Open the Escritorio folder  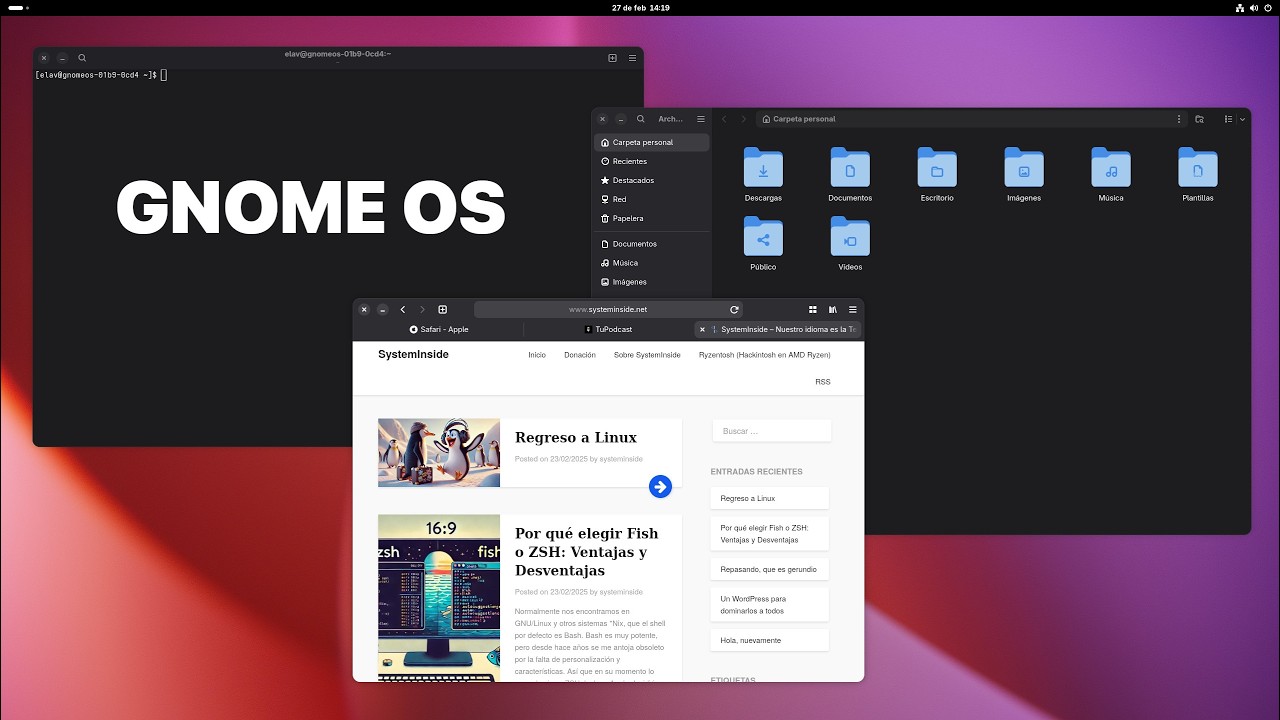[x=937, y=175]
